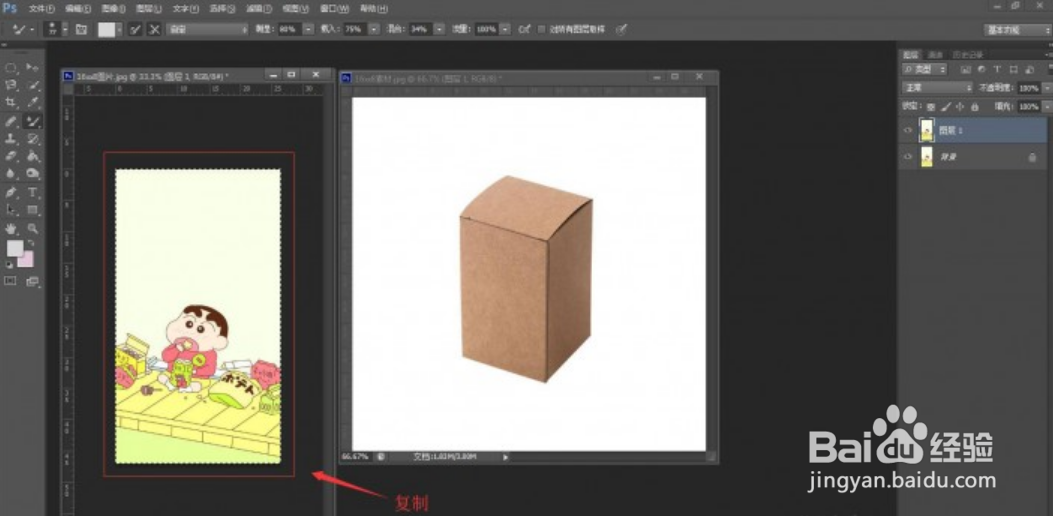Open Load value dropdown arrow

374,30
